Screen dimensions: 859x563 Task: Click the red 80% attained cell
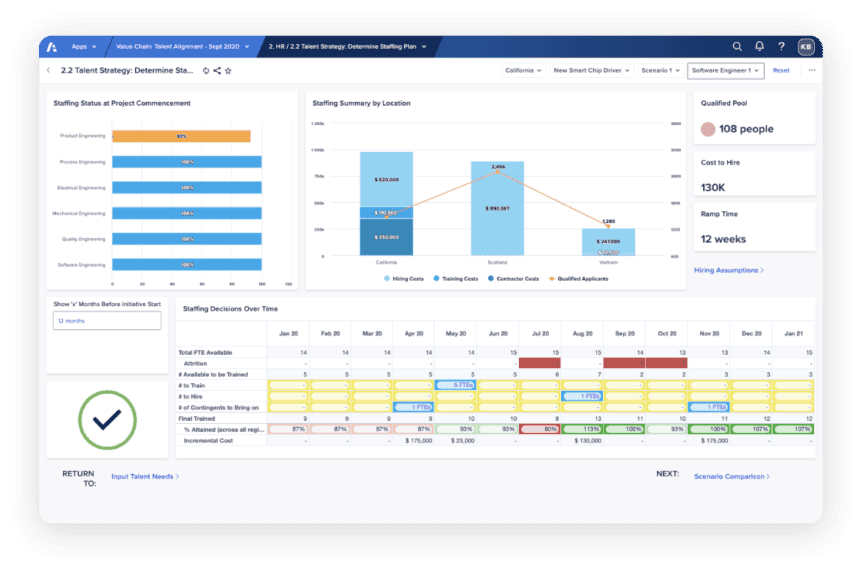pos(540,429)
